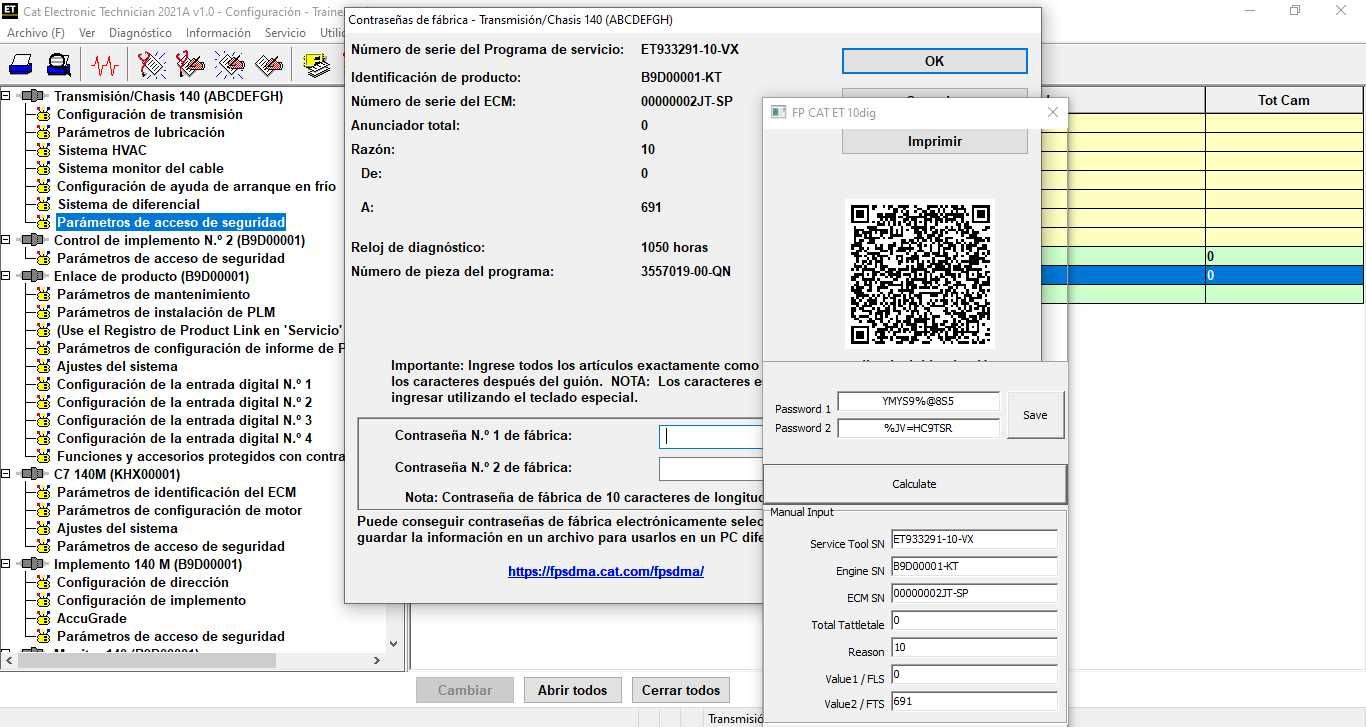Viewport: 1366px width, 727px height.
Task: Collapse the Enlace de producto tree node
Action: click(x=6, y=276)
